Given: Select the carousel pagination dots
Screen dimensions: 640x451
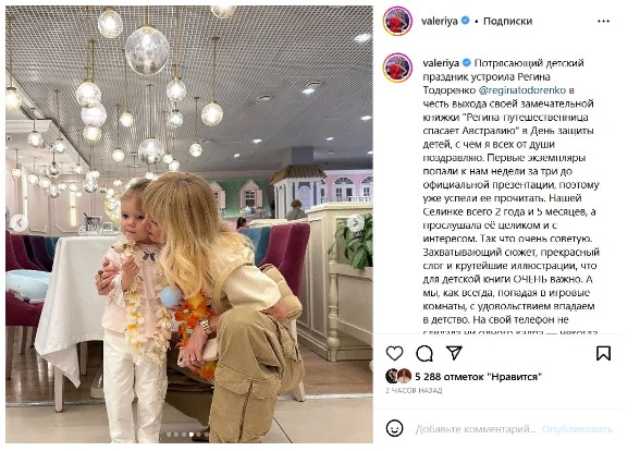Looking at the screenshot, I should tap(189, 435).
